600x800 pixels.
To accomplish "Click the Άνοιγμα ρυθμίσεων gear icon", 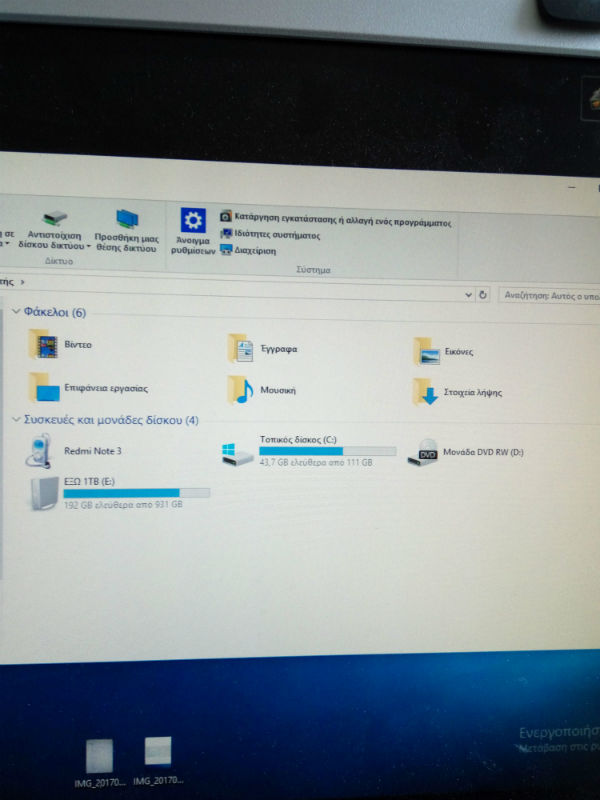I will (x=193, y=220).
